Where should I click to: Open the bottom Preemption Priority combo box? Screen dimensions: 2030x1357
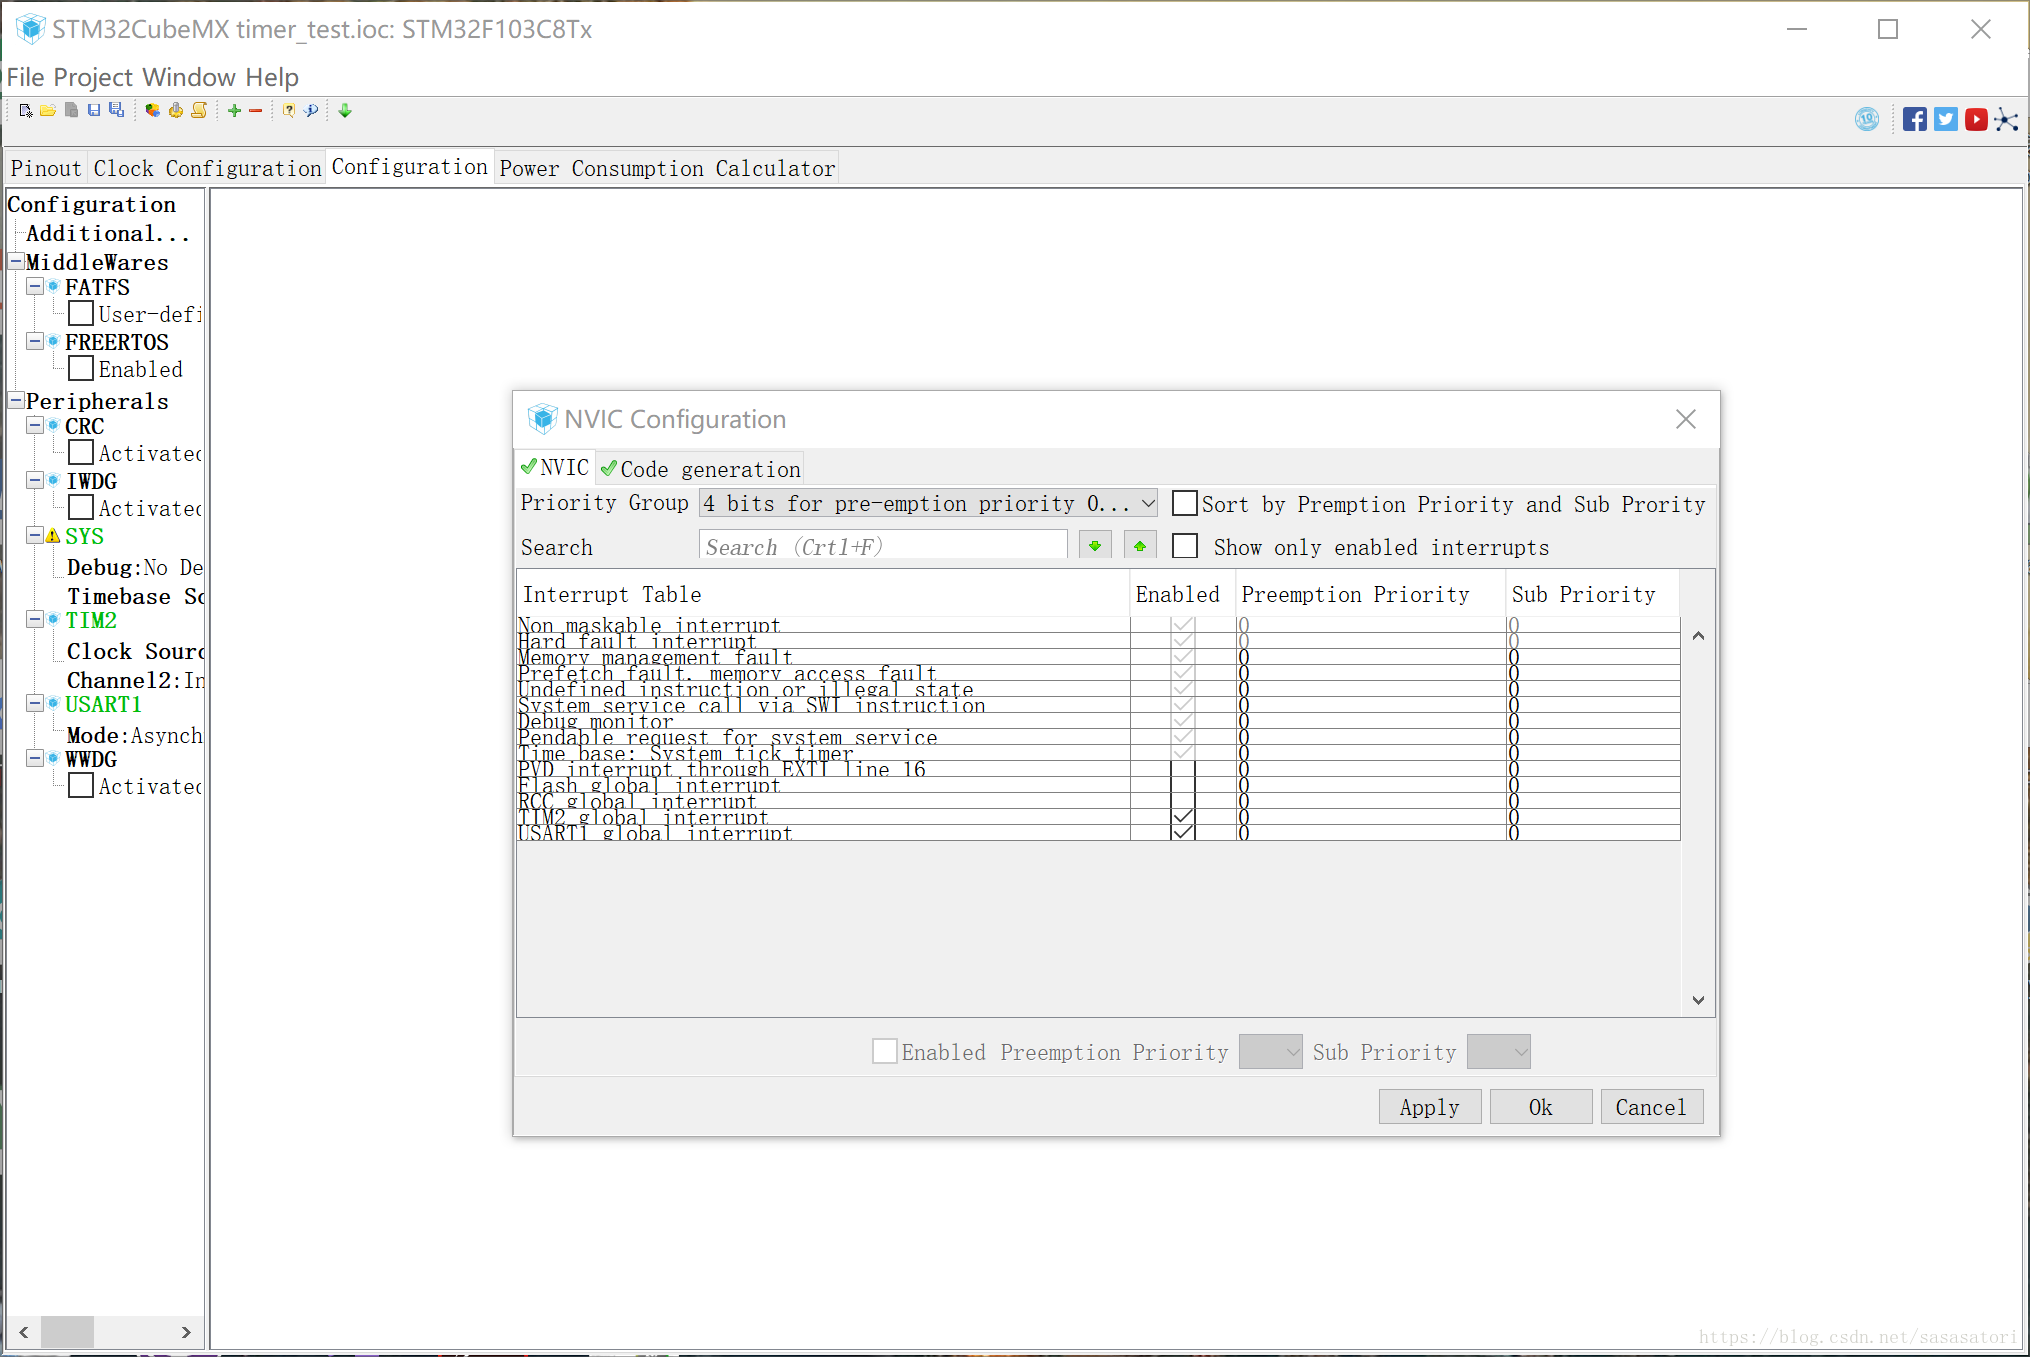(1270, 1051)
